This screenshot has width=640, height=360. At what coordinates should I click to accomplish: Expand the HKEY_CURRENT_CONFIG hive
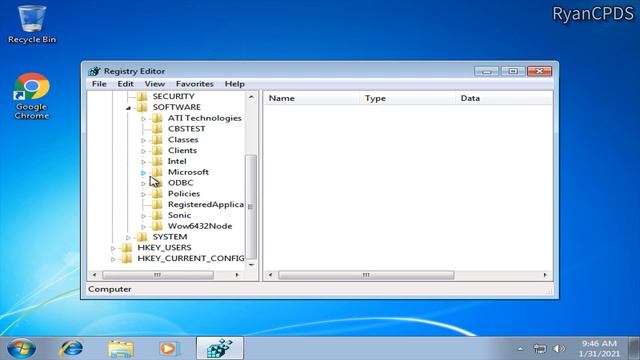click(113, 259)
